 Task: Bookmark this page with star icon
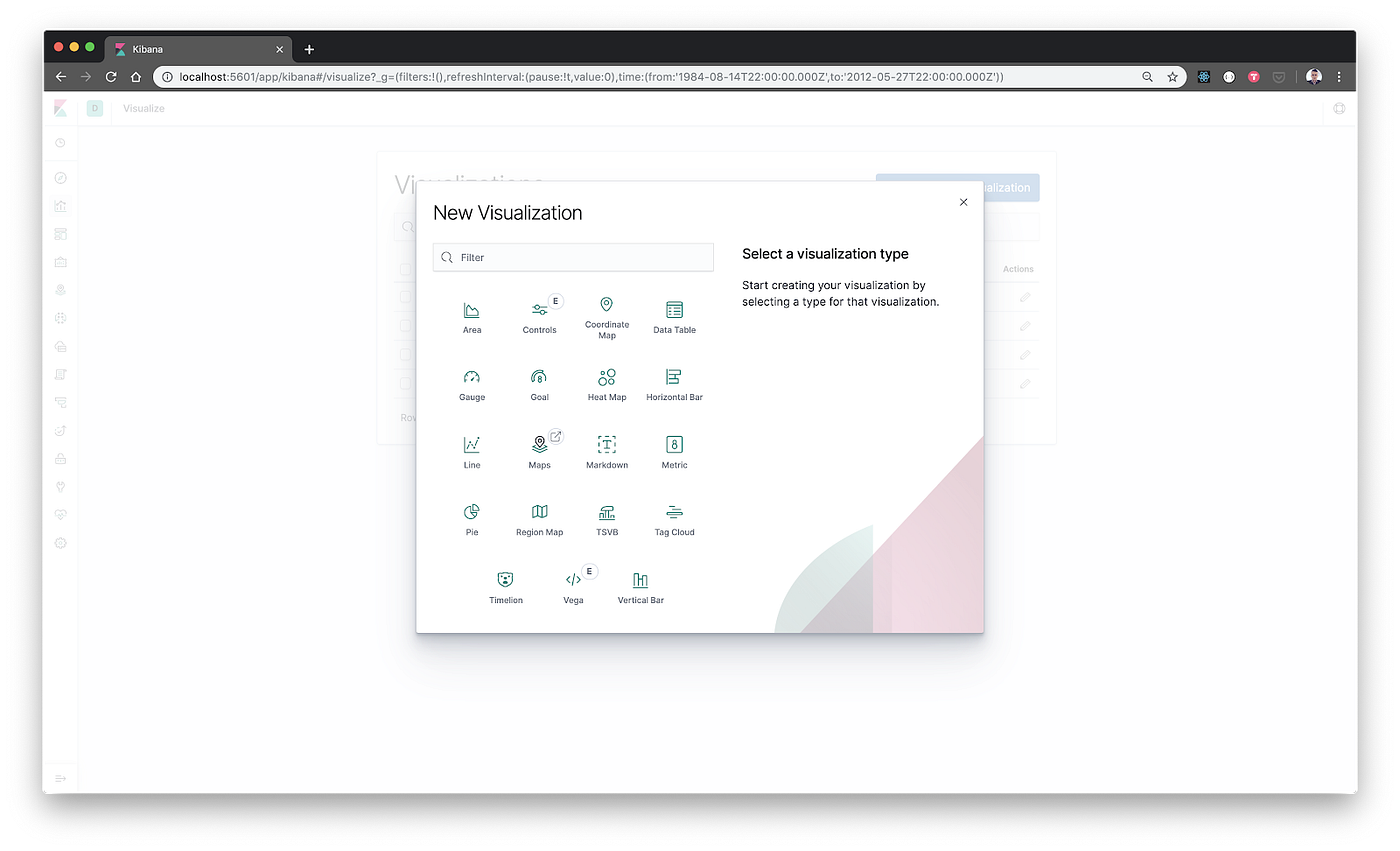[x=1172, y=77]
